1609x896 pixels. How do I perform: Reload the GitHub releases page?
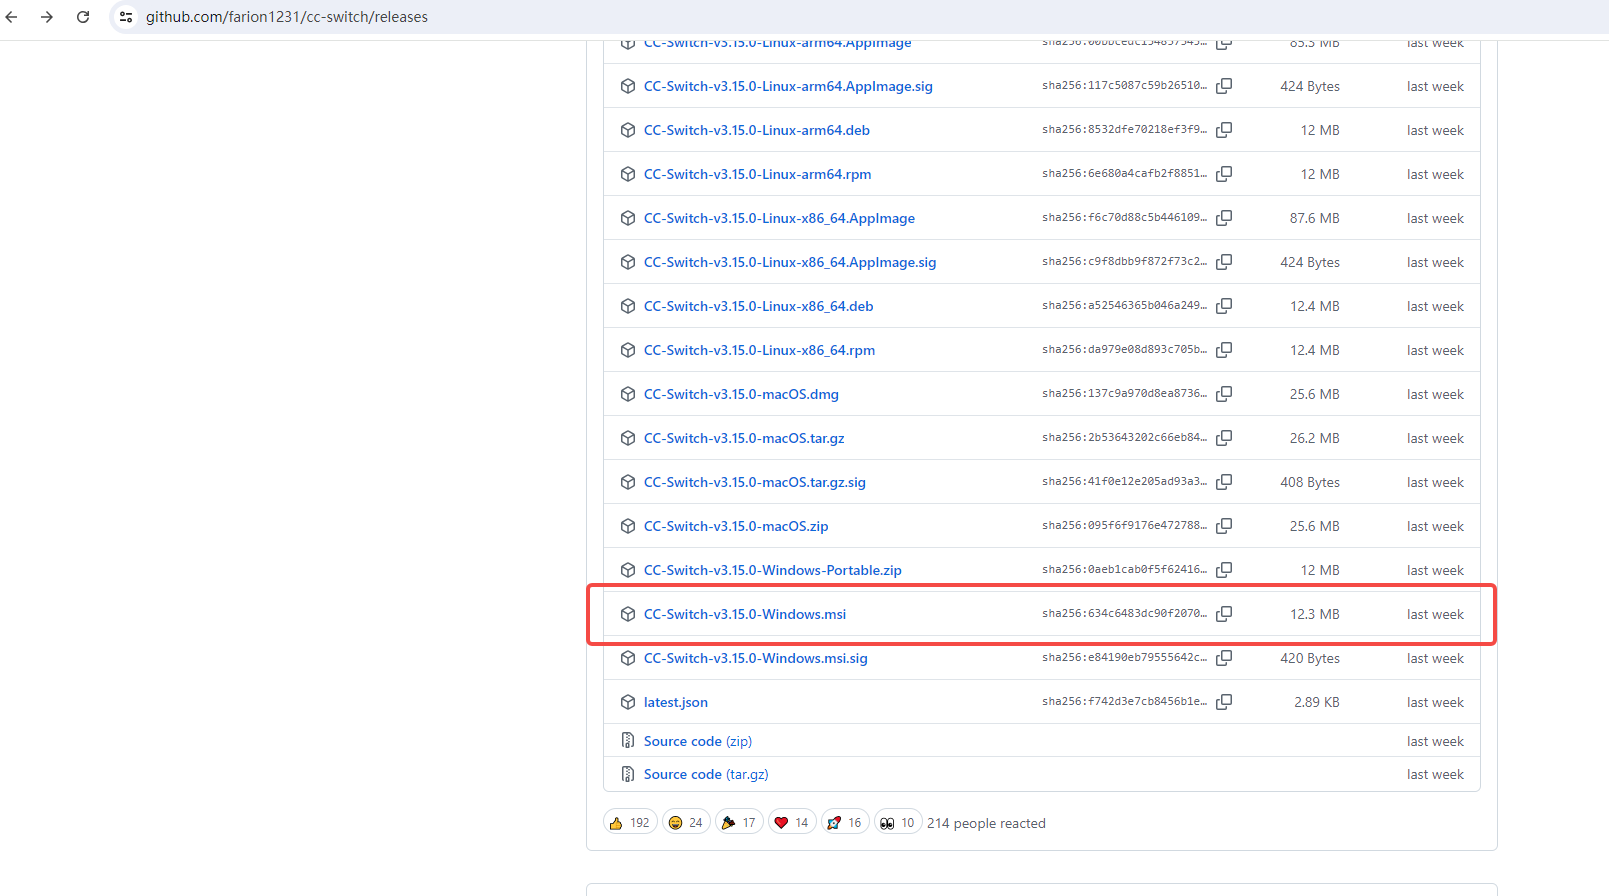click(x=83, y=17)
